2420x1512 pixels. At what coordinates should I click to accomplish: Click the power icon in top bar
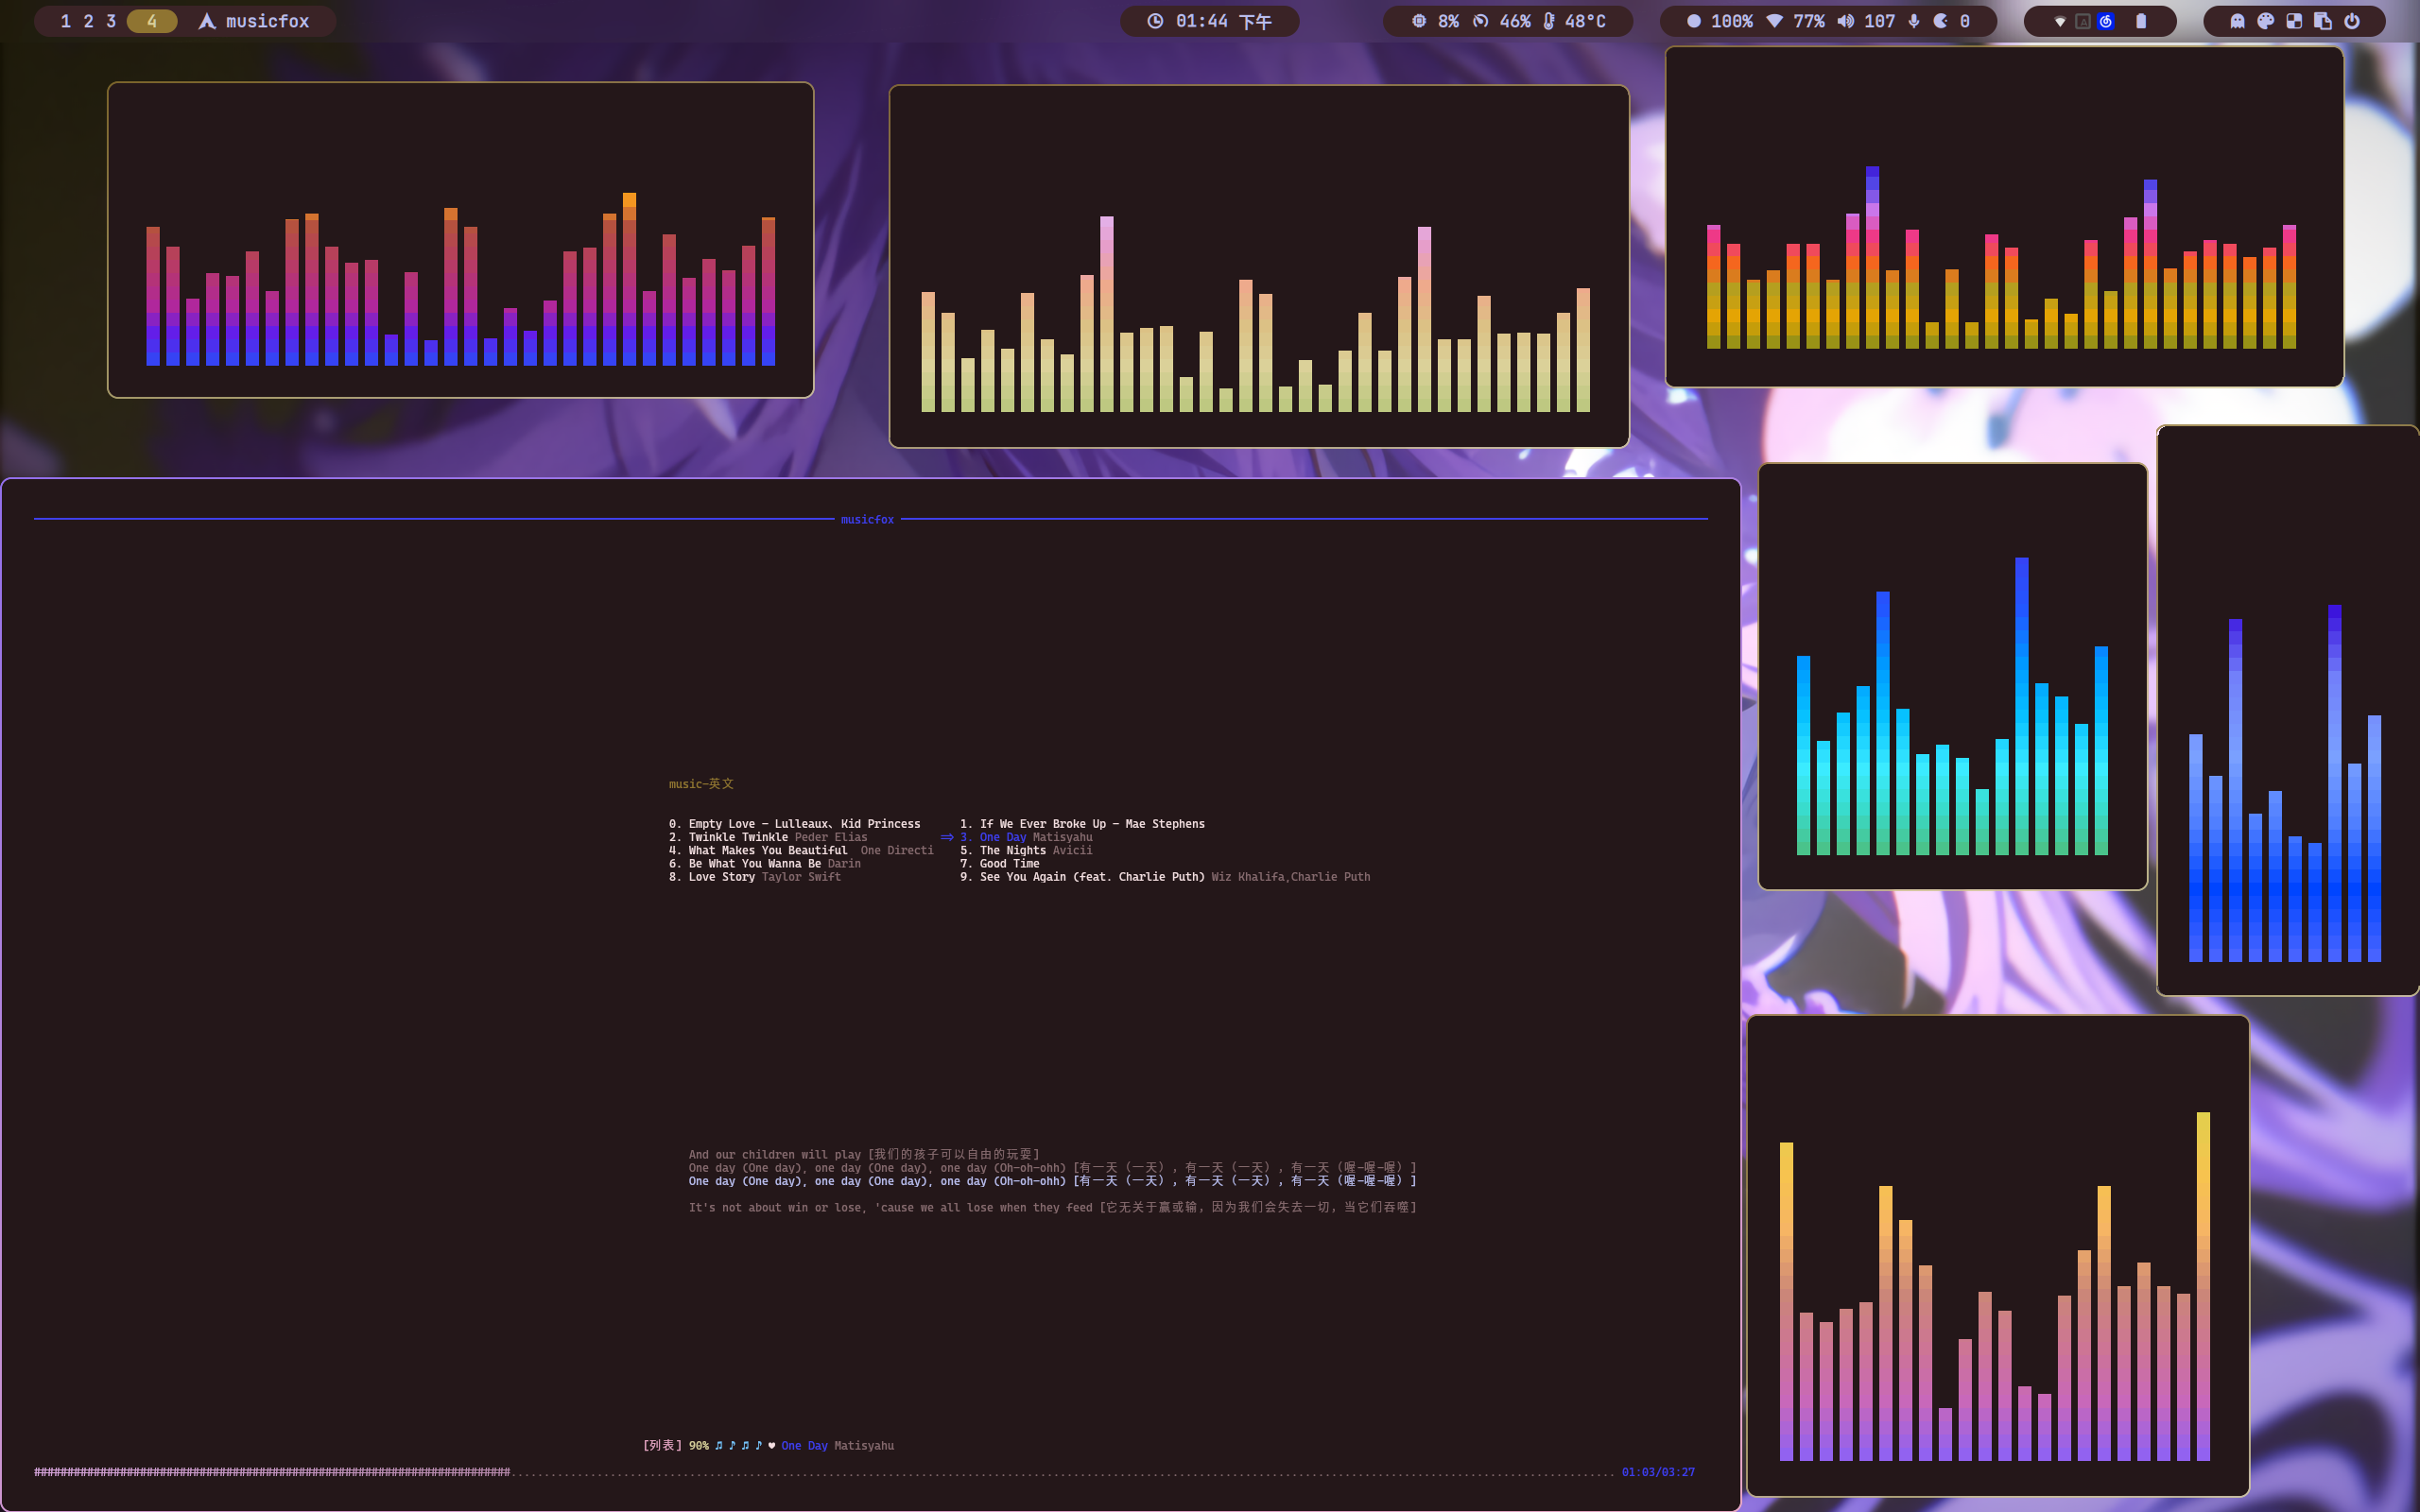point(2352,21)
